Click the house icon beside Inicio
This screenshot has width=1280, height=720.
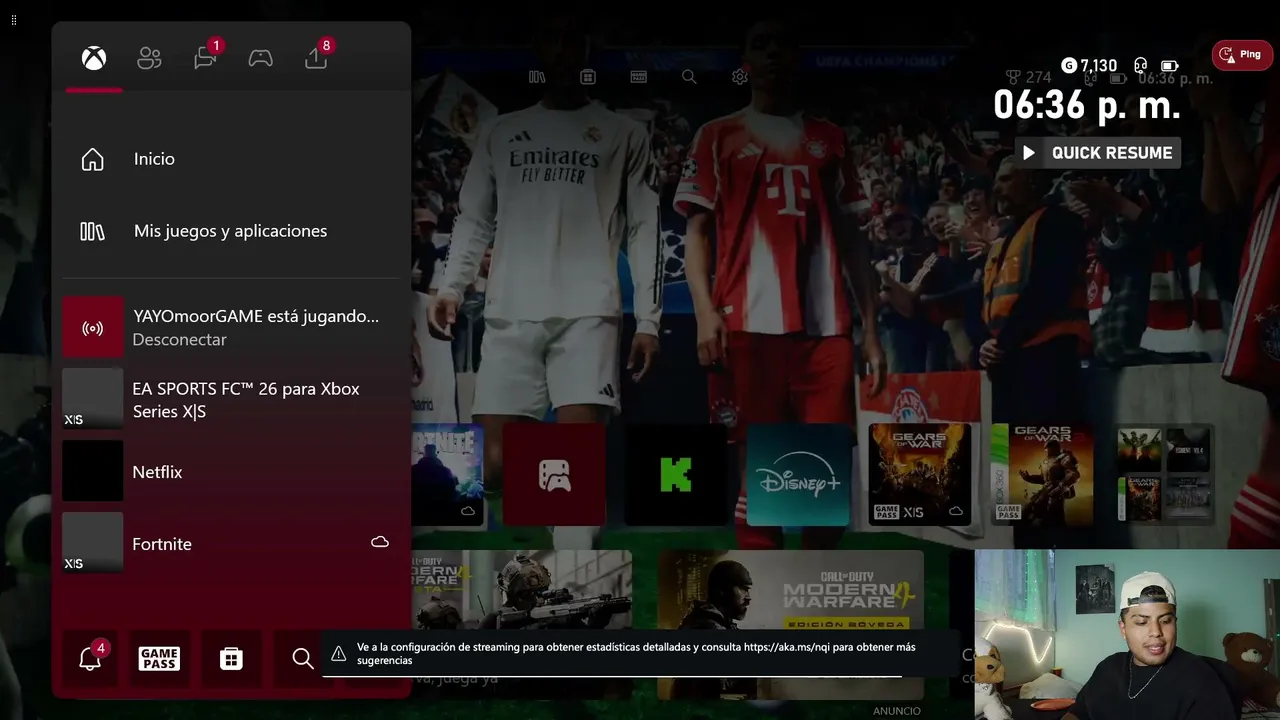tap(92, 159)
